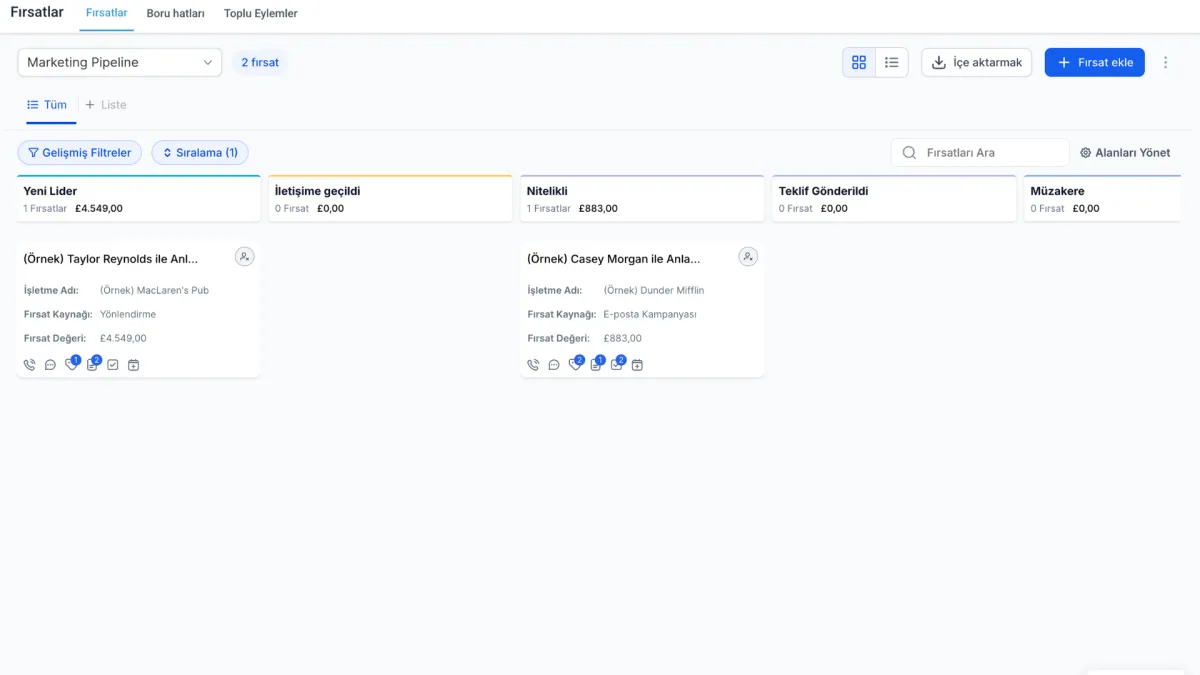The image size is (1200, 675).
Task: Click the Nitelikli stage header
Action: tap(643, 199)
